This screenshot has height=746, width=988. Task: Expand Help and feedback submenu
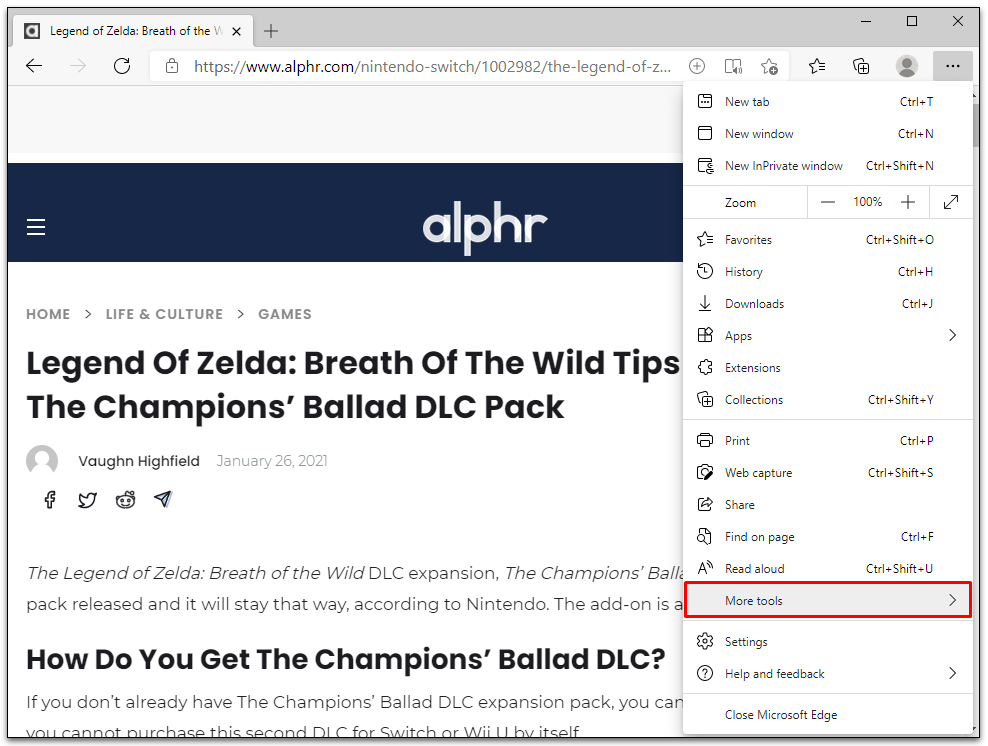[828, 674]
